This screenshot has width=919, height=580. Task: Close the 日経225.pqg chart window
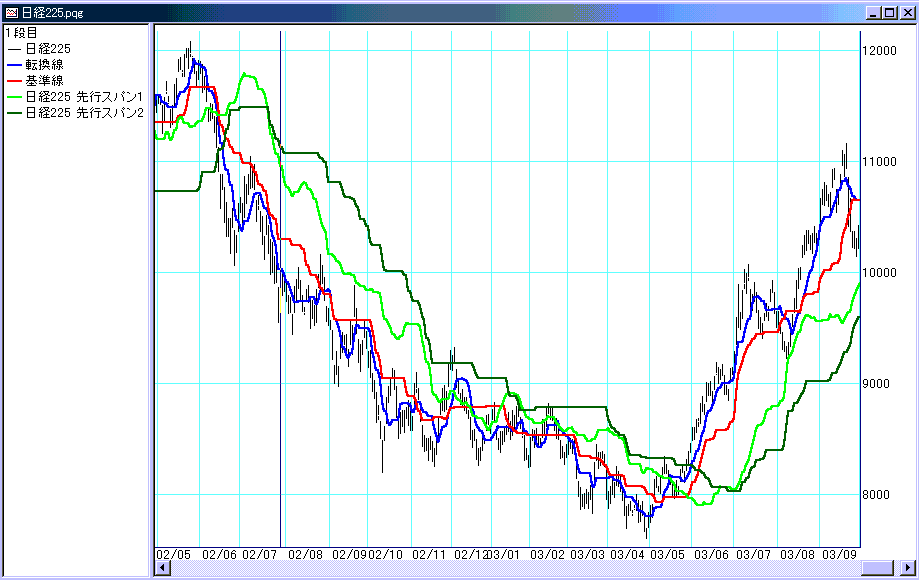coord(906,12)
